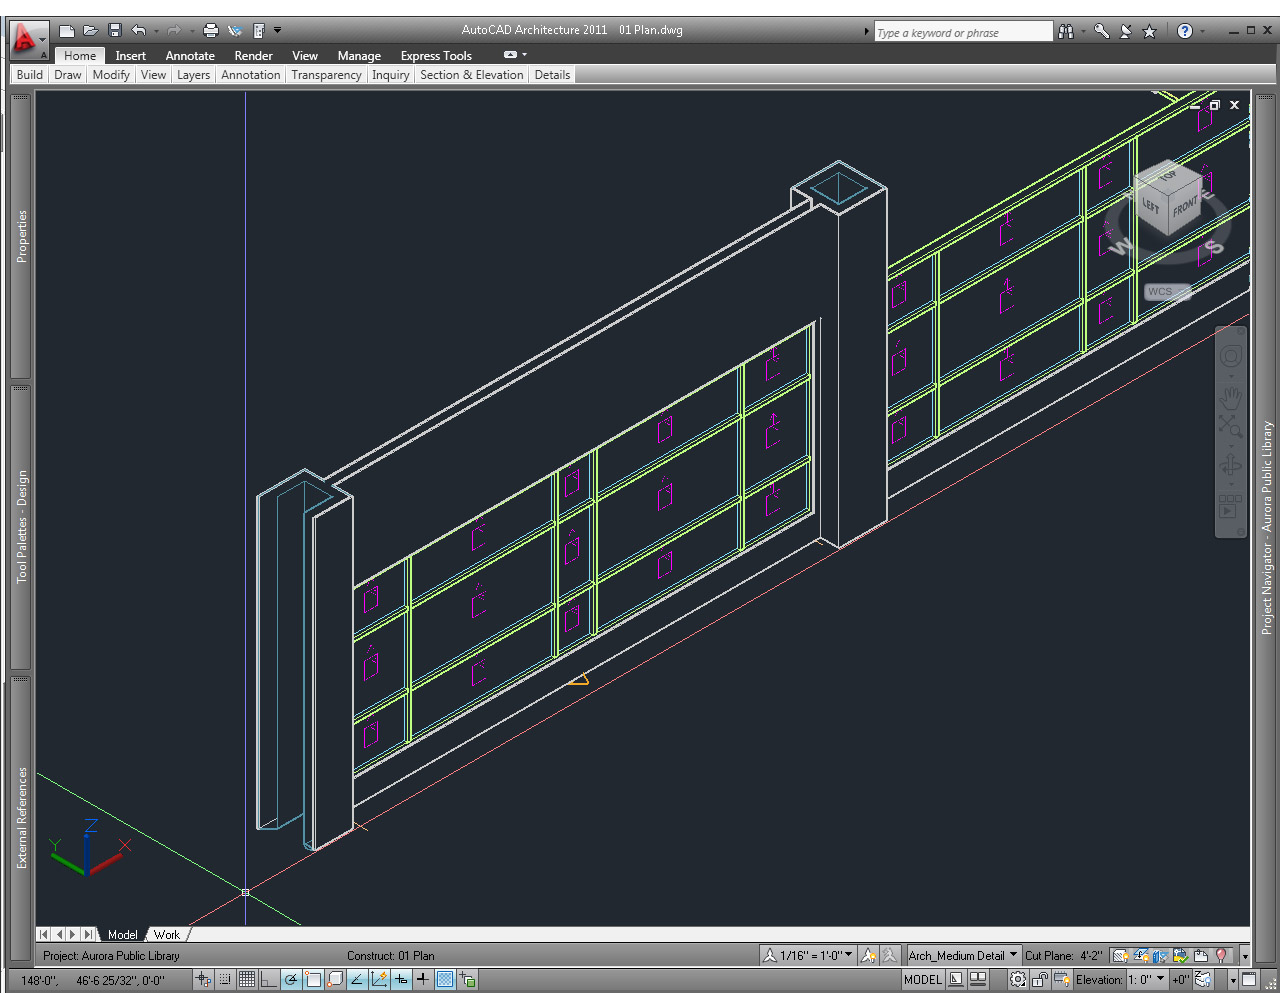Open the Layers ribbon panel
1280x993 pixels.
click(x=193, y=75)
